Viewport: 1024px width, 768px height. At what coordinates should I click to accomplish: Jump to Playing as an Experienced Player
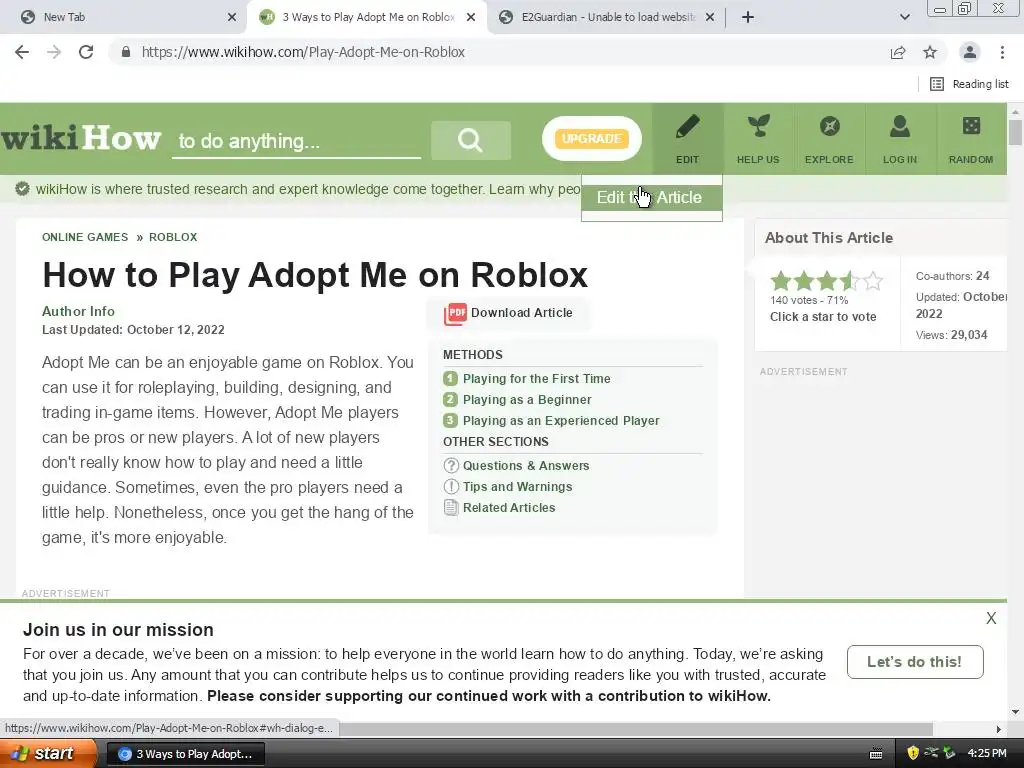[561, 421]
